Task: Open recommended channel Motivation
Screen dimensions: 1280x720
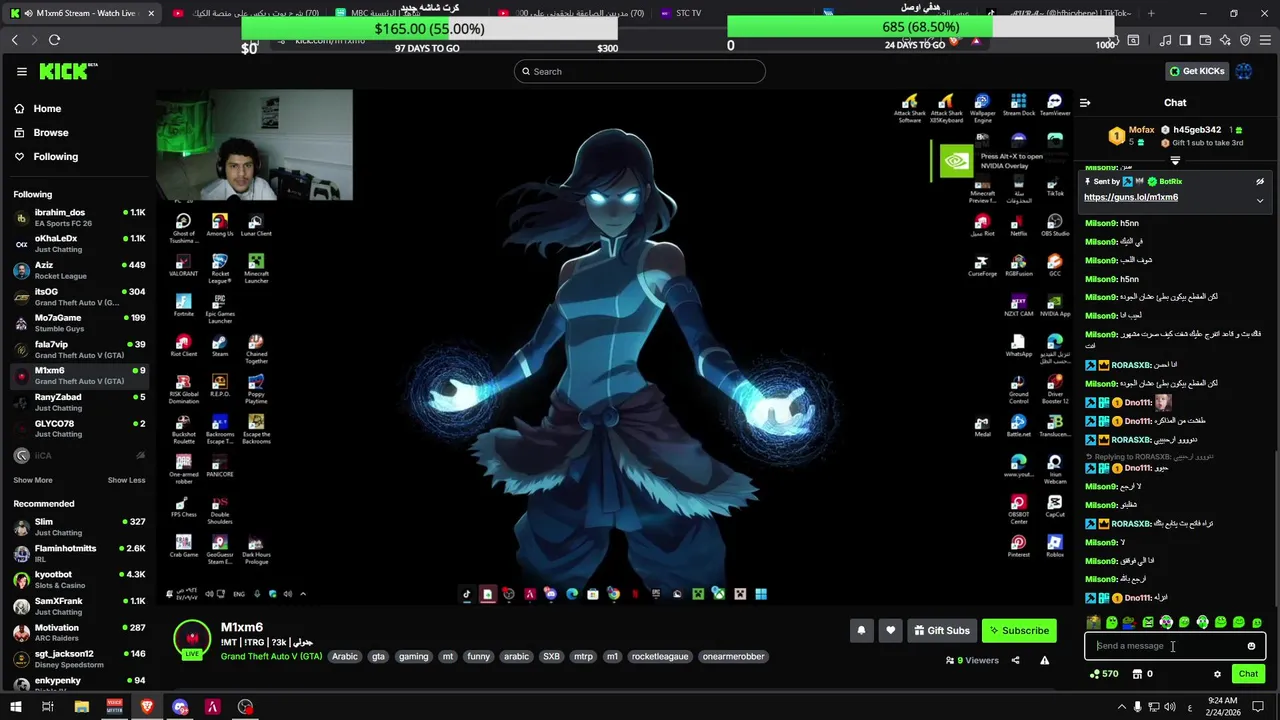Action: [x=78, y=633]
